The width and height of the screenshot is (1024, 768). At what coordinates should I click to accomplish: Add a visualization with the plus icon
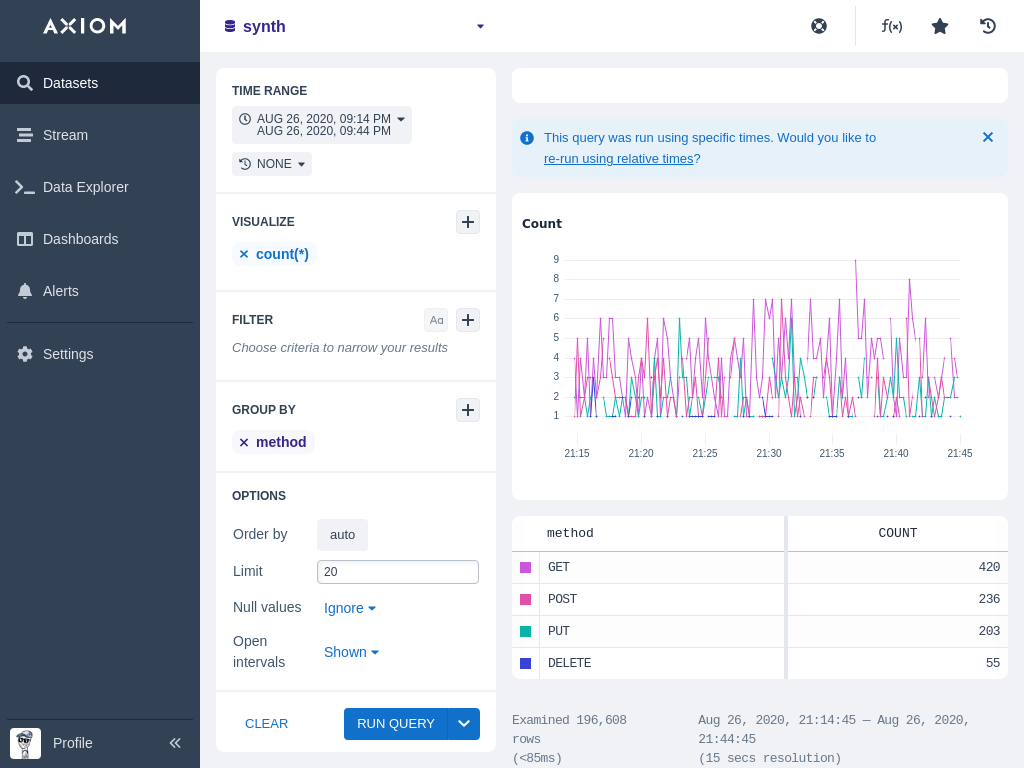click(x=468, y=222)
